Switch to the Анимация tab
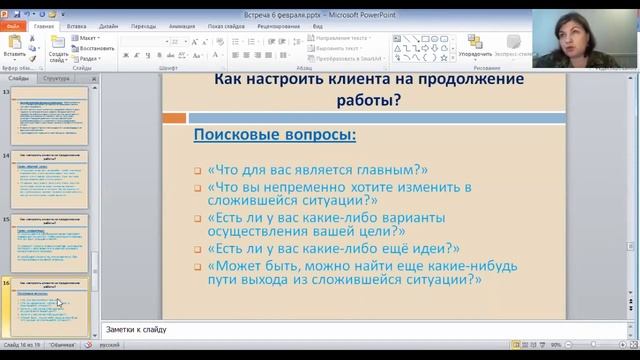This screenshot has height=360, width=640. pyautogui.click(x=182, y=26)
